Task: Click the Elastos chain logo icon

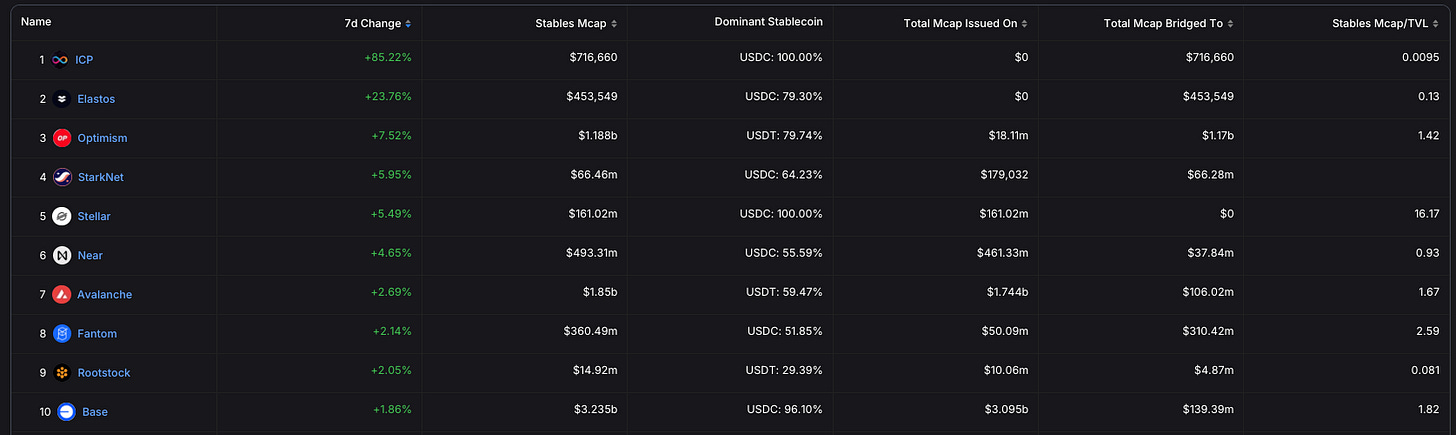Action: point(62,99)
